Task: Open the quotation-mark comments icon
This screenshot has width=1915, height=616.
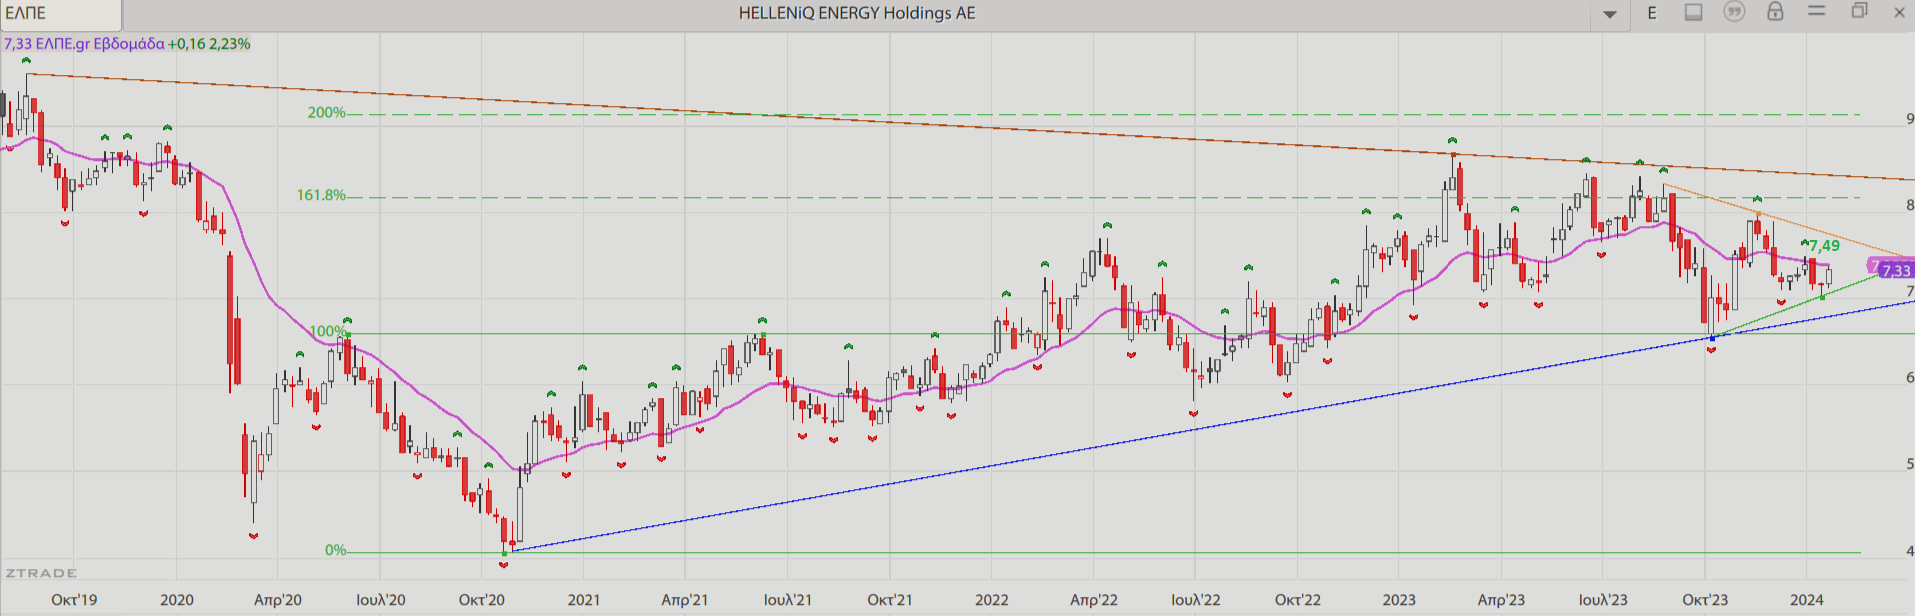Action: (x=1734, y=12)
